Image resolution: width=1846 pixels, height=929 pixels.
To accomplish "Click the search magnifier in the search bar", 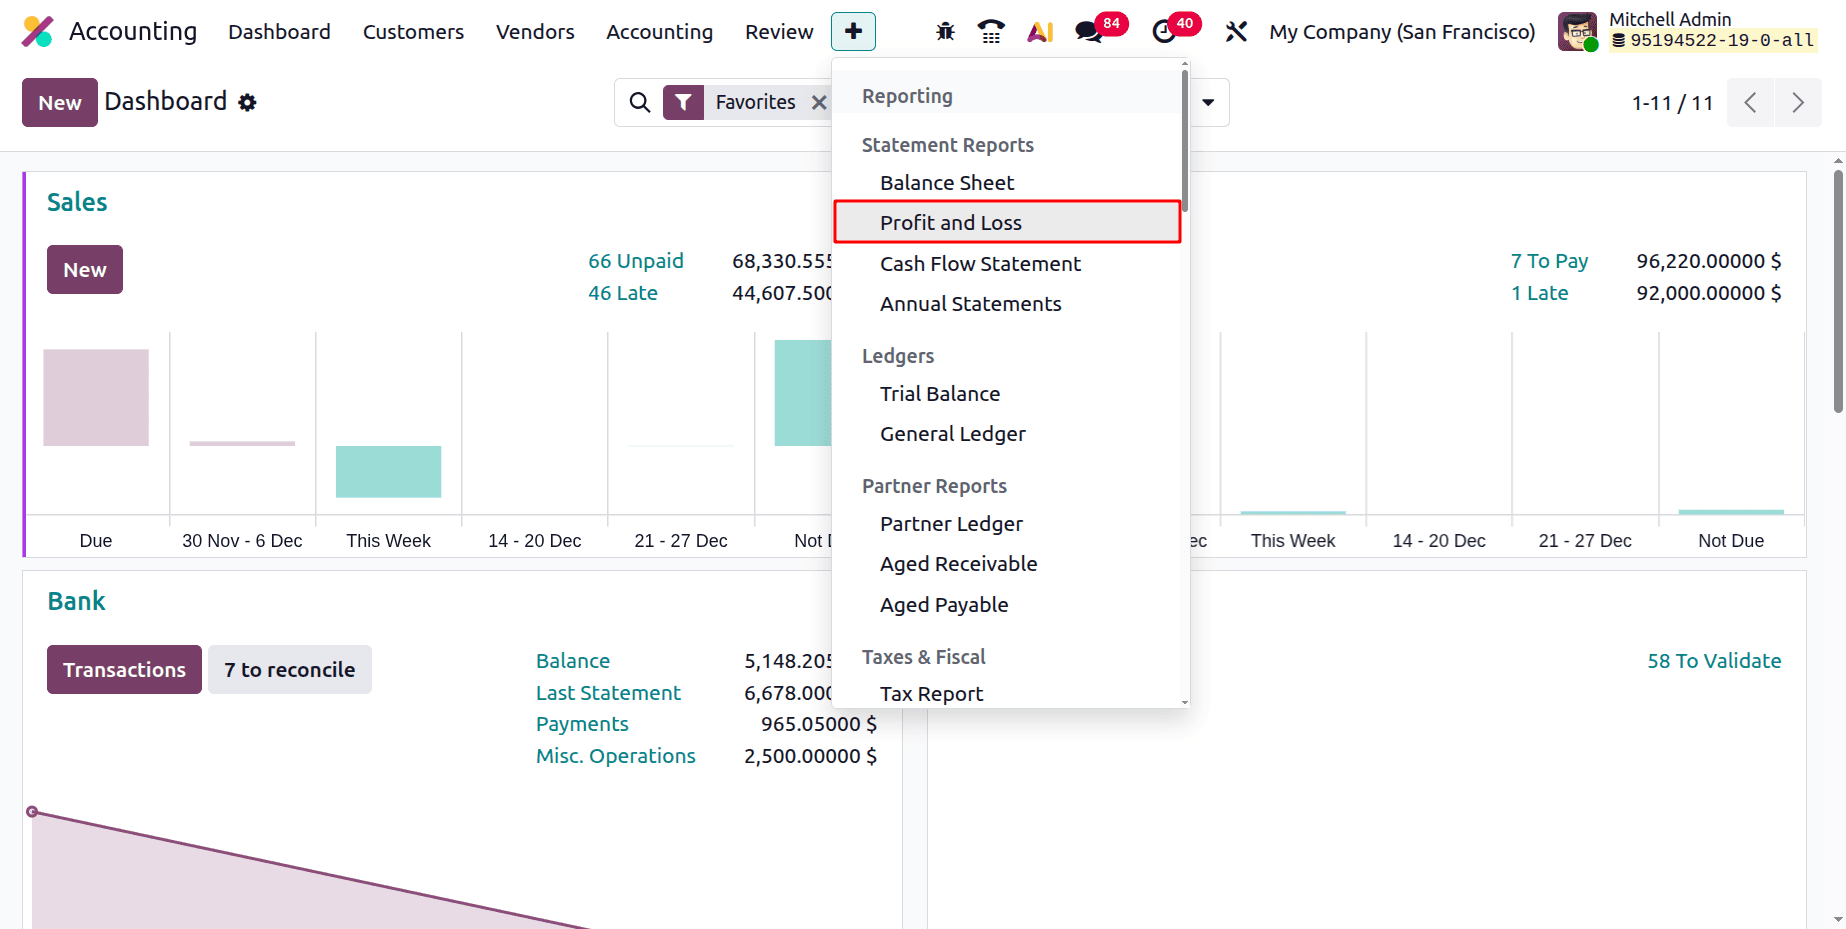I will tap(640, 102).
